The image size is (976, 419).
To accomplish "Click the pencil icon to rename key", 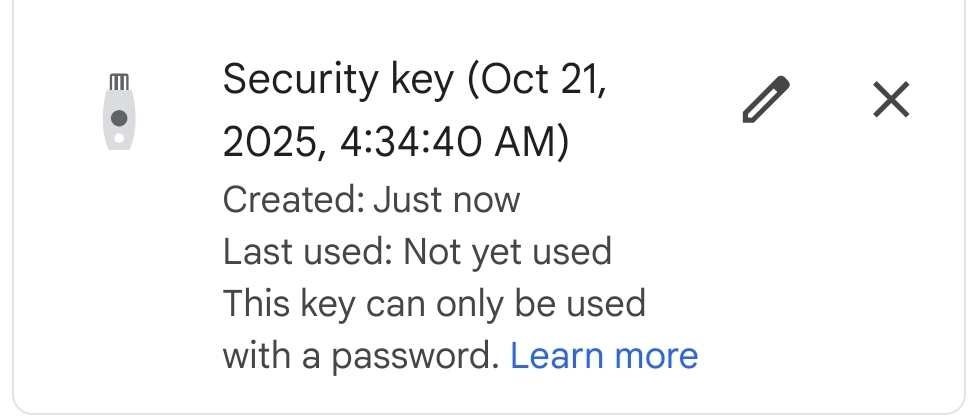I will tap(766, 100).
